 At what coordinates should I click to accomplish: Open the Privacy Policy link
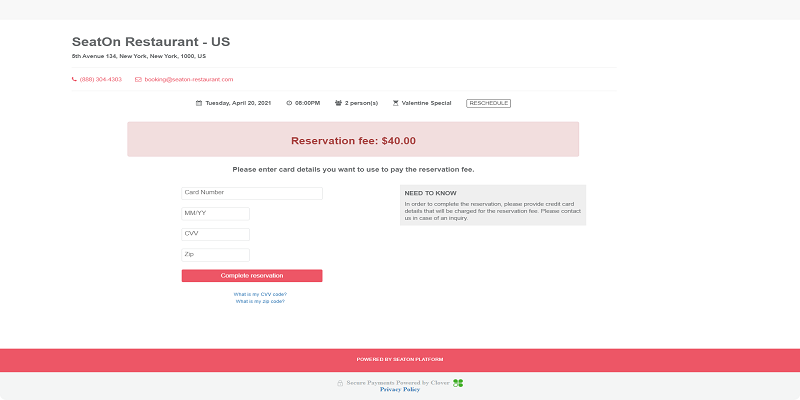pos(400,389)
